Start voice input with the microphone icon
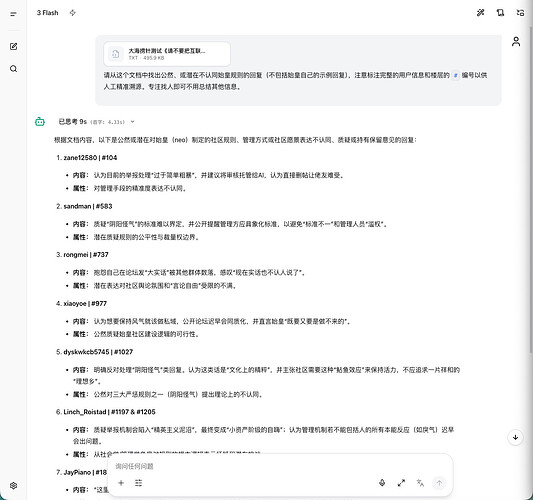The height and width of the screenshot is (500, 533). pyautogui.click(x=382, y=483)
